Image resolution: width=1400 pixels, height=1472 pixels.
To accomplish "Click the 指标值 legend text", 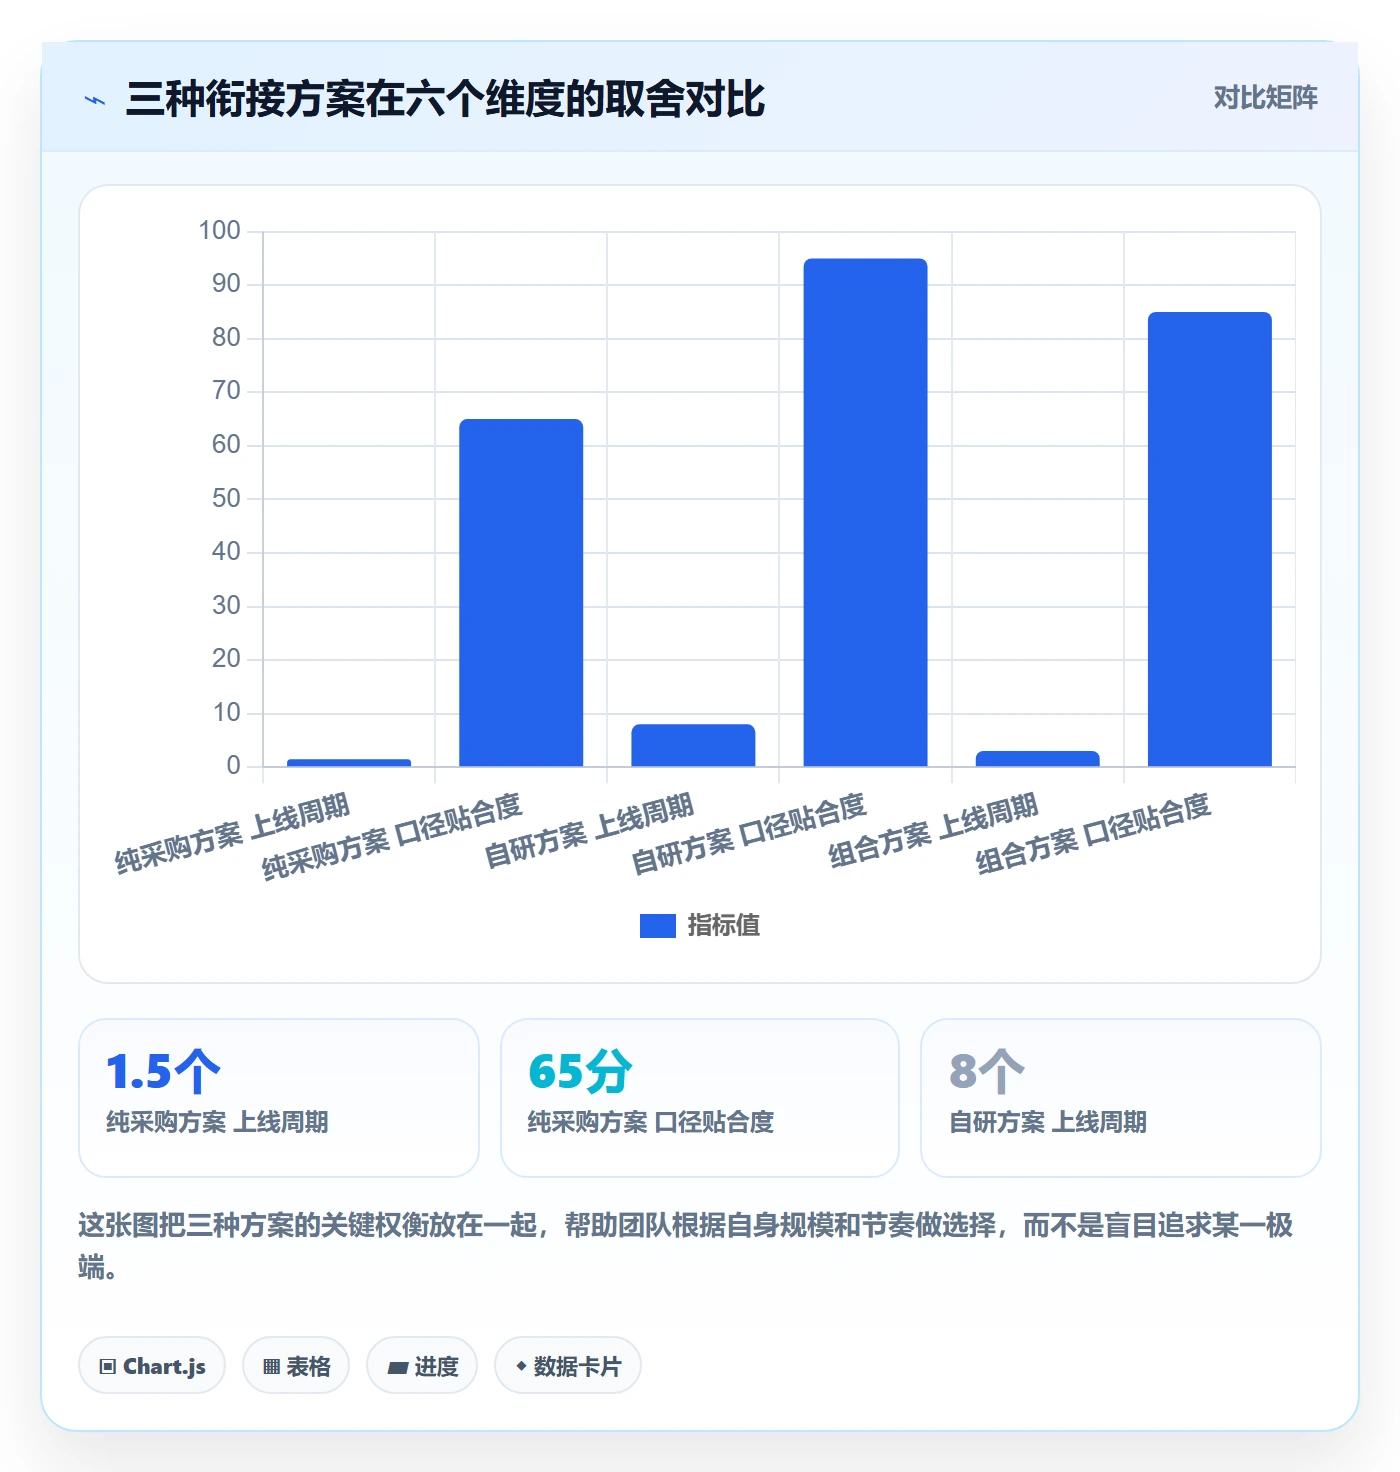I will (x=724, y=926).
